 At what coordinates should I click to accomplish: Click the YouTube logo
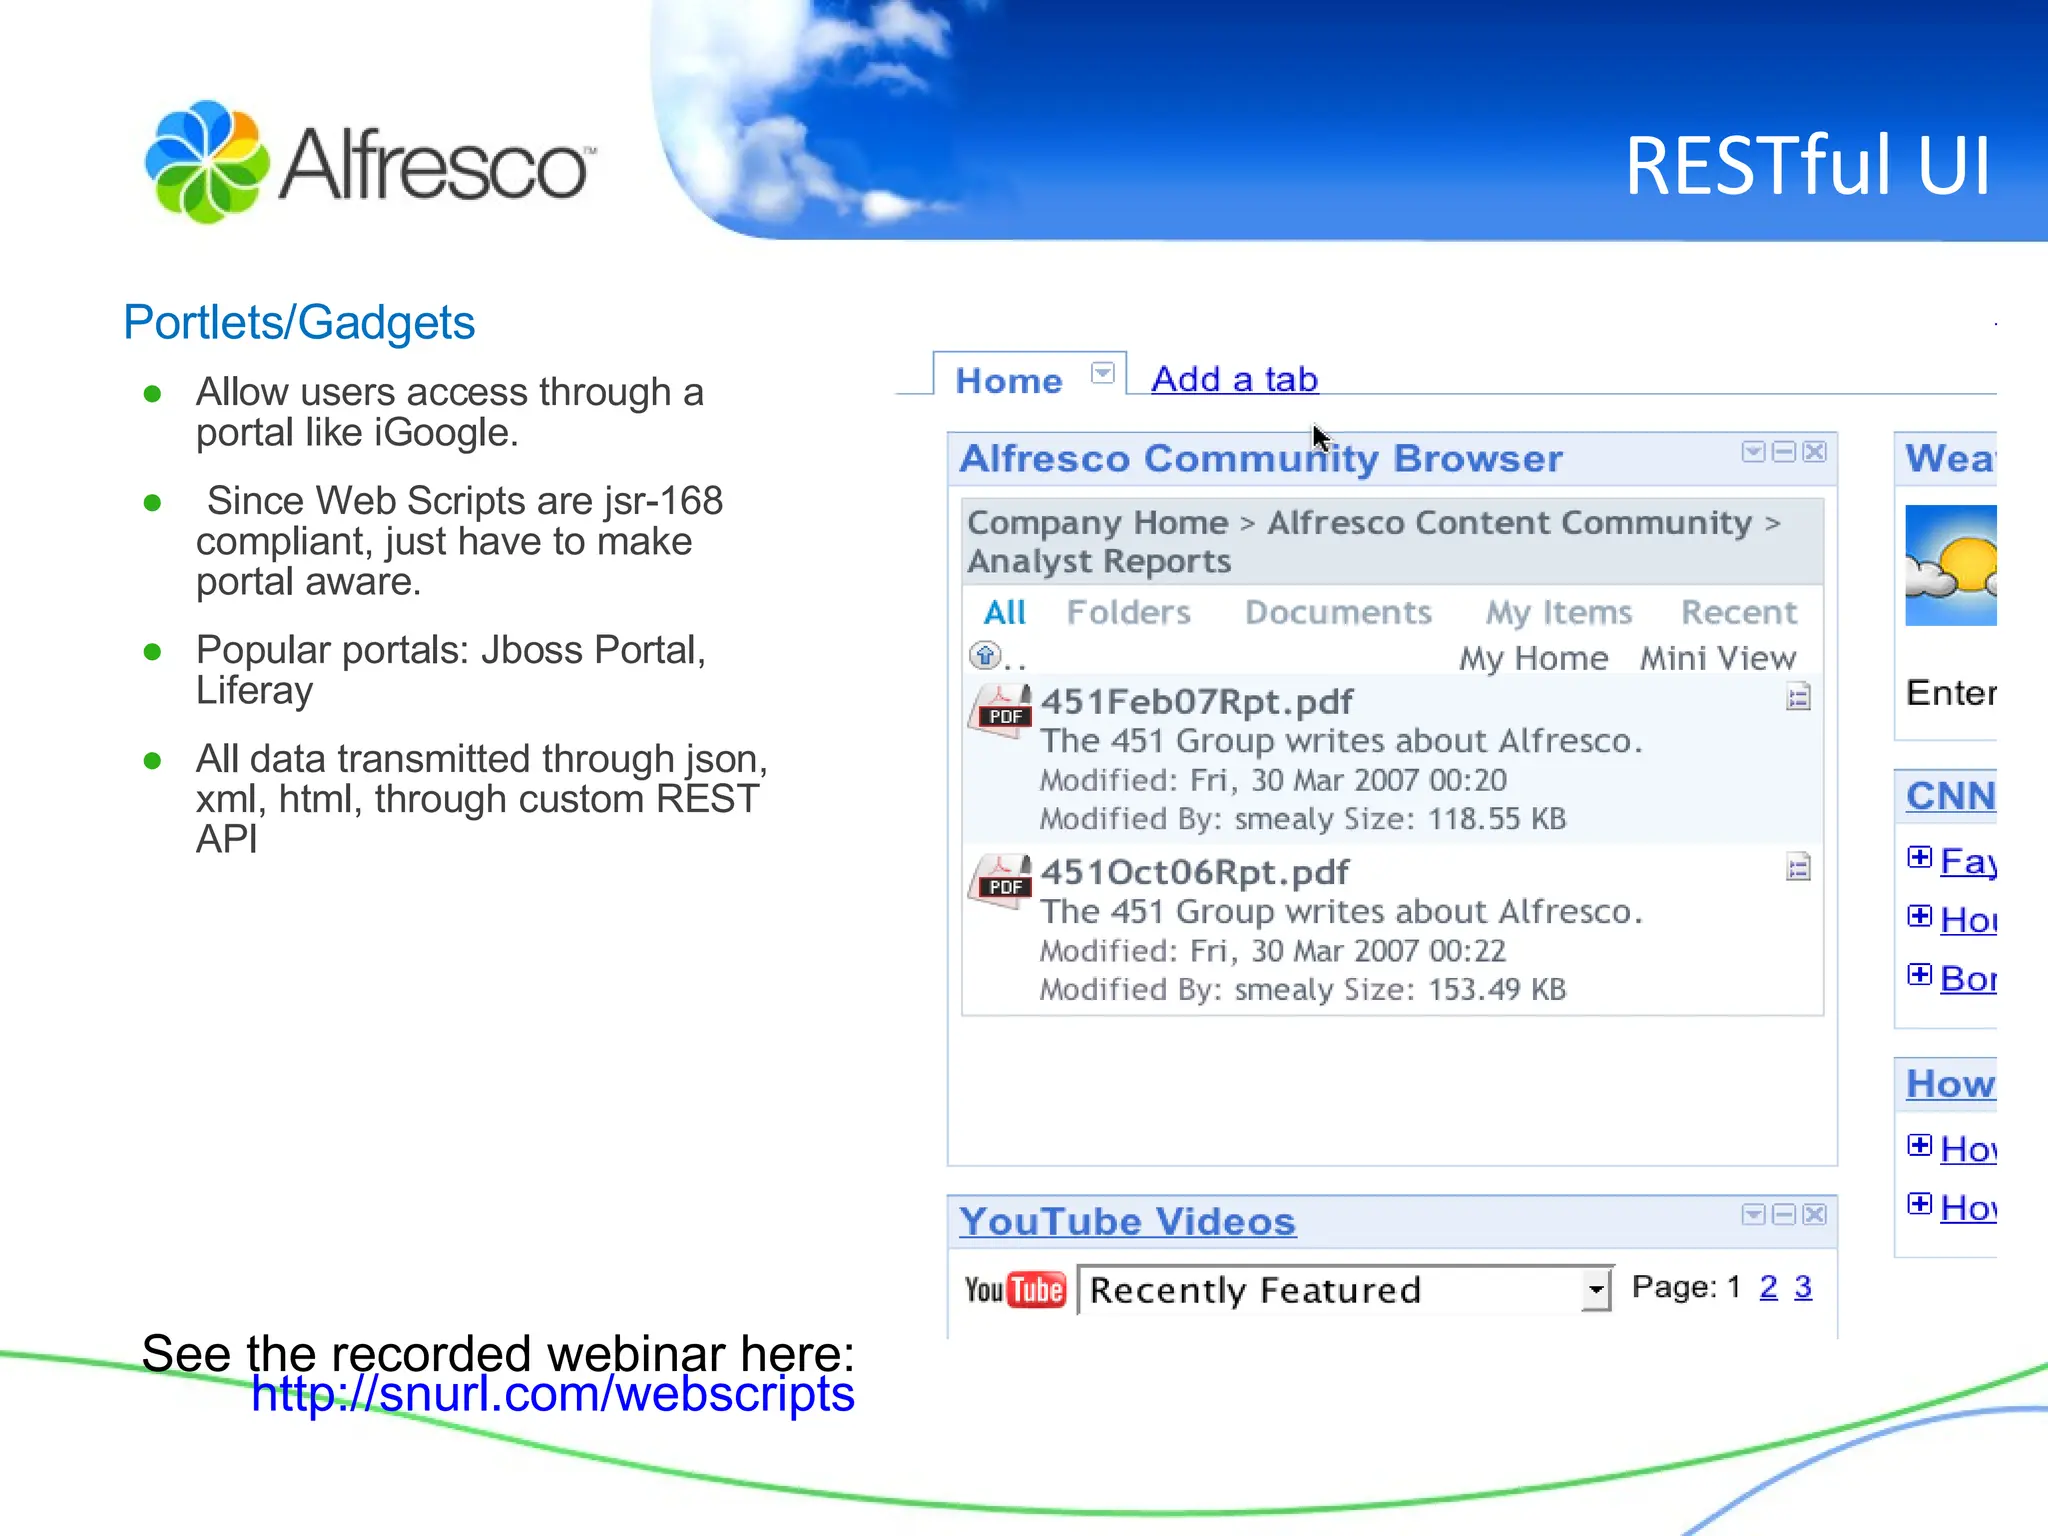[1014, 1290]
